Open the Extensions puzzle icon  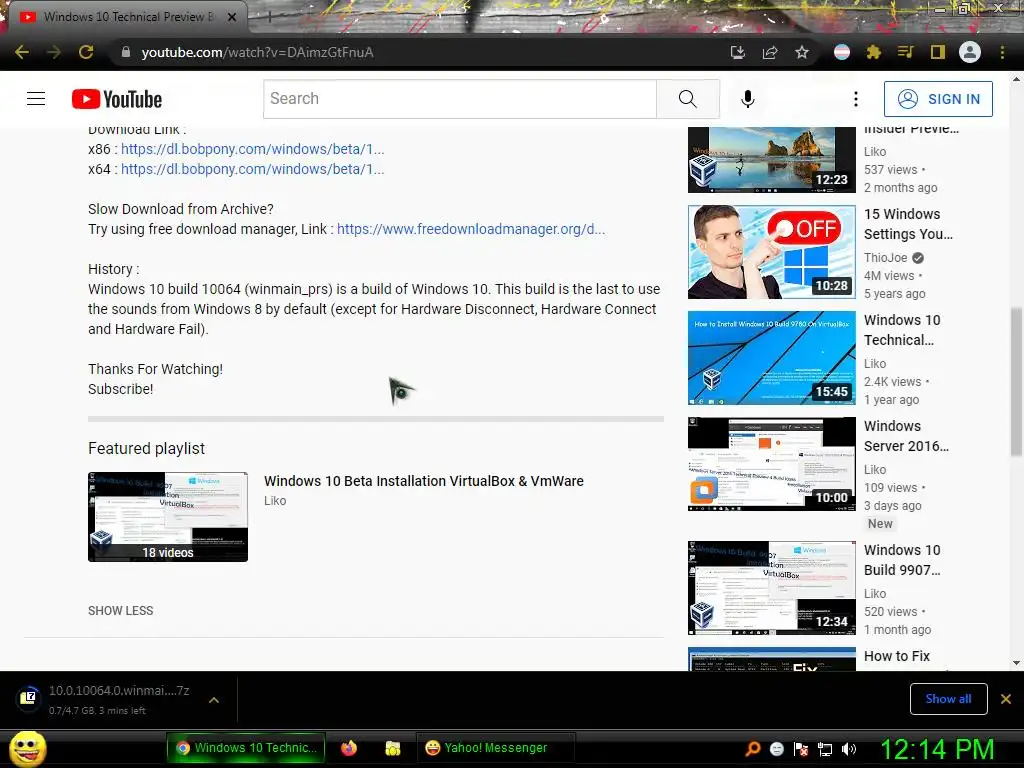pos(873,52)
